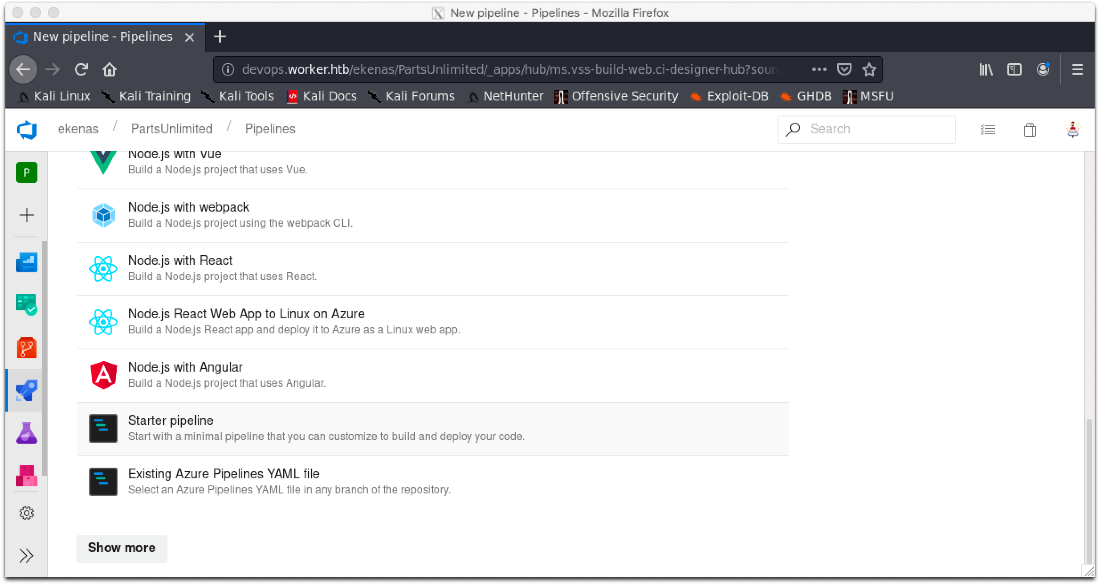Image resolution: width=1100 pixels, height=585 pixels.
Task: Click the webpack cube icon
Action: tap(103, 215)
